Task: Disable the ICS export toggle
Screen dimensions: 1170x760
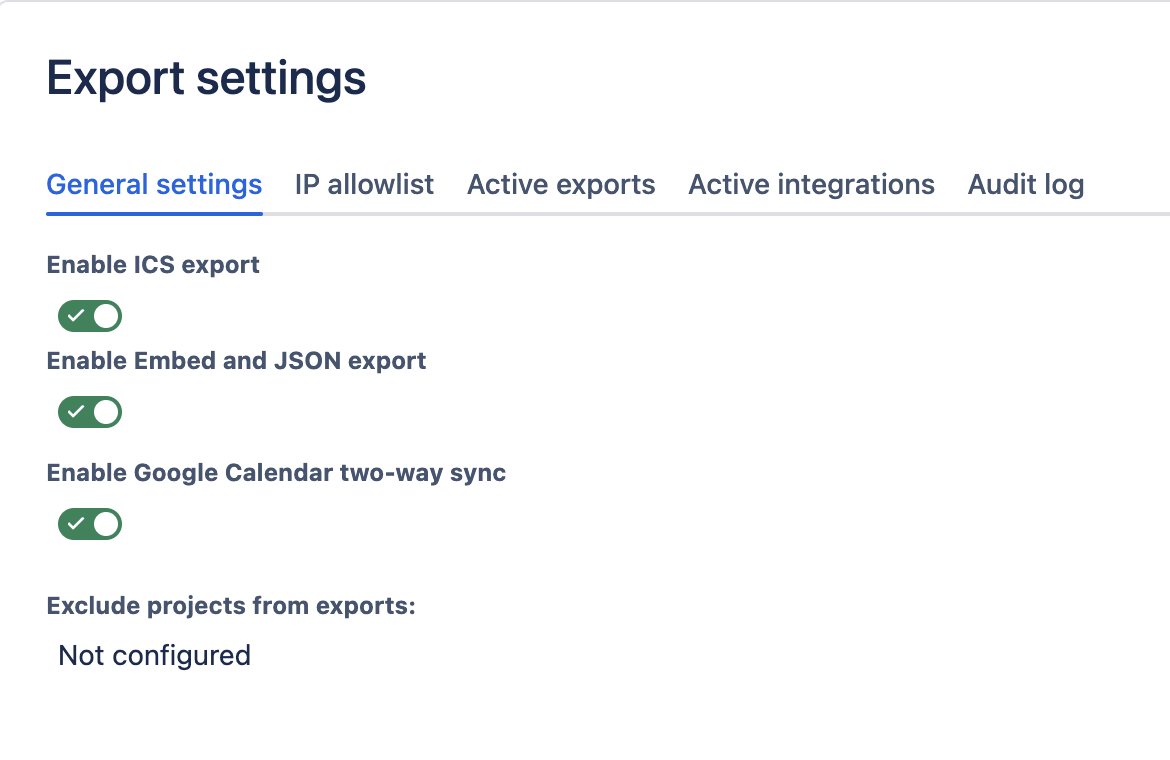Action: (x=90, y=317)
